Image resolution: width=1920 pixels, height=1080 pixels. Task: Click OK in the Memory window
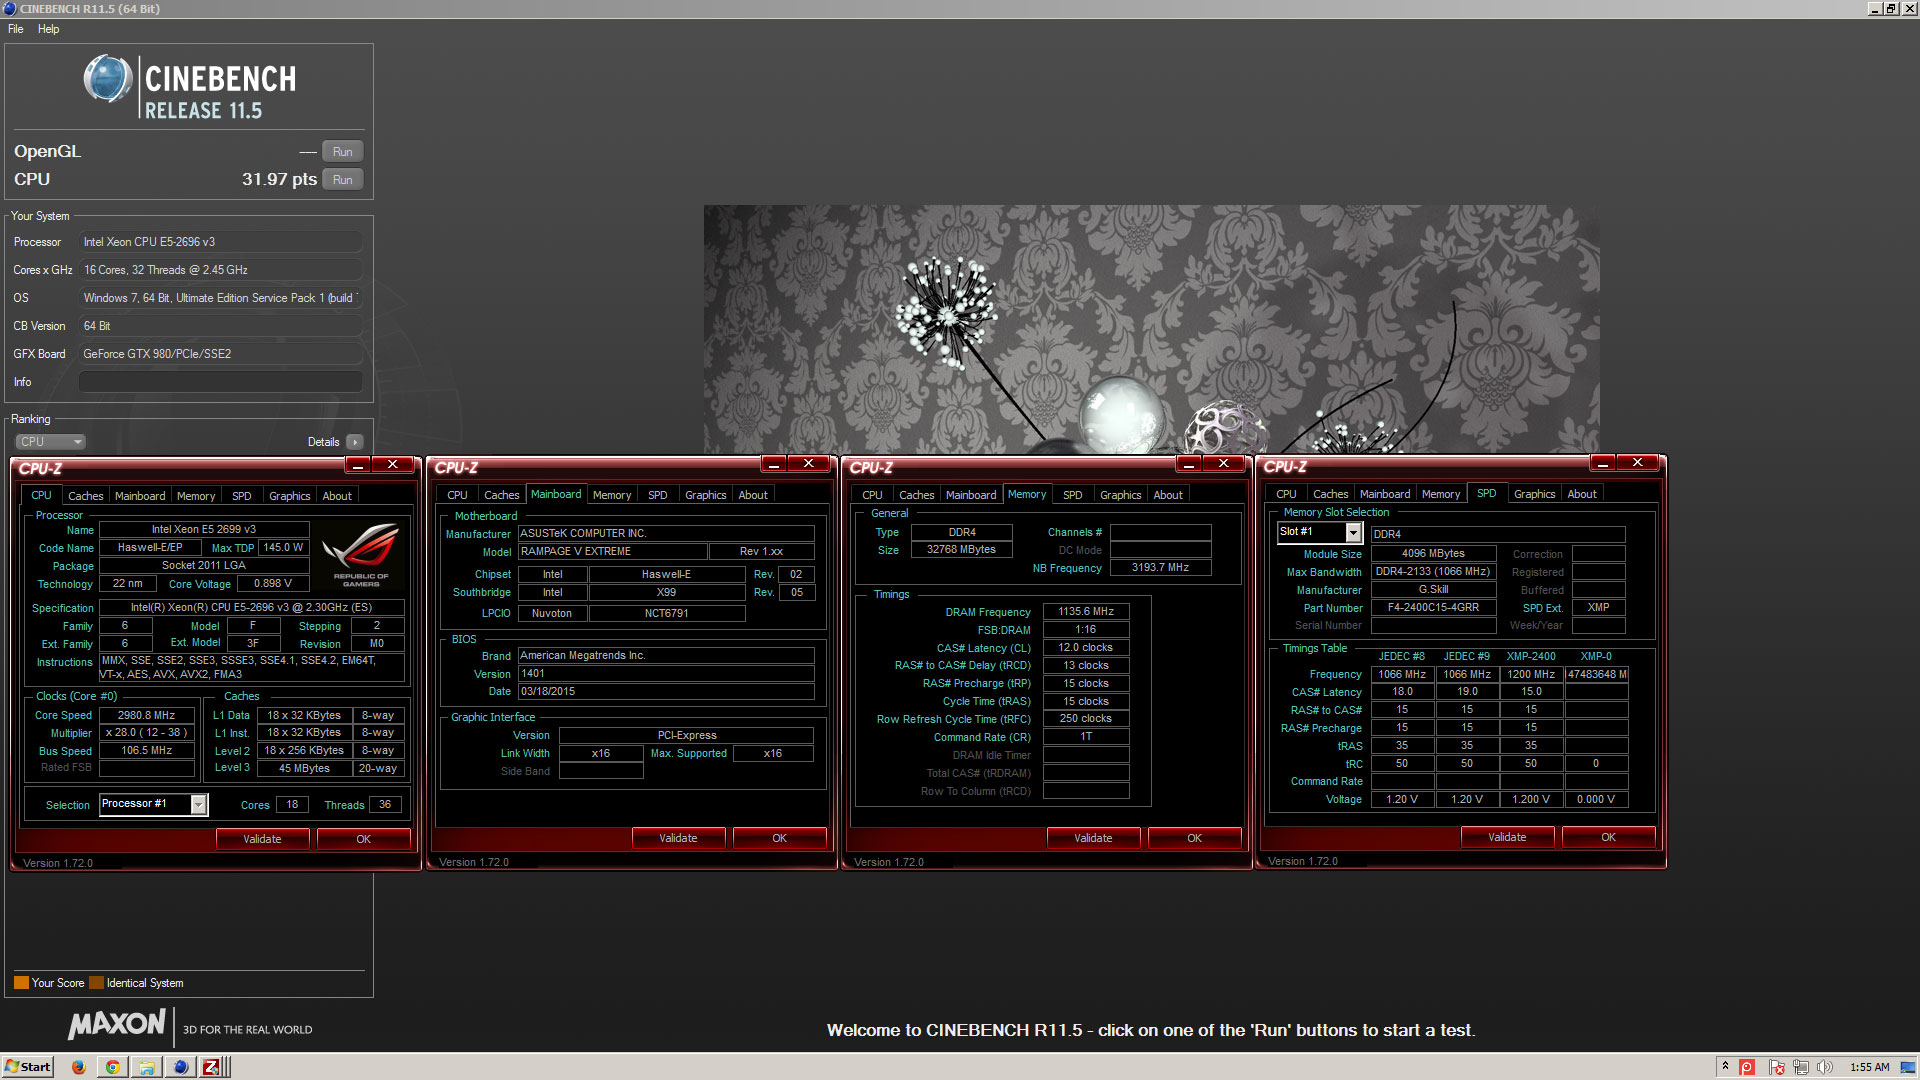tap(1194, 838)
